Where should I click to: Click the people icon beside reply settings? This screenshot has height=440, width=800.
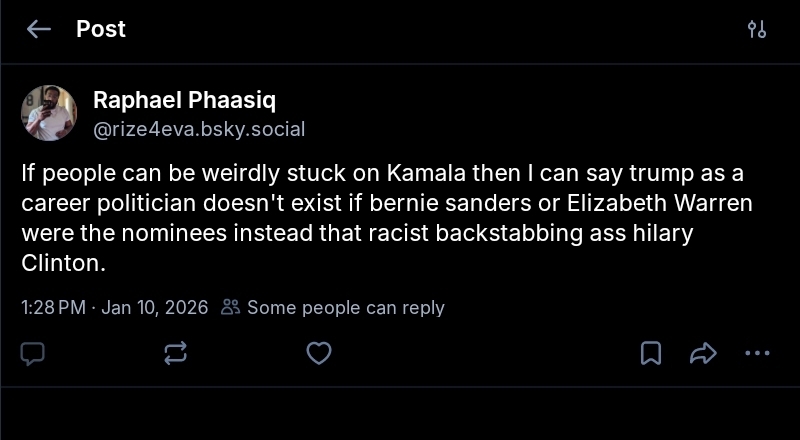(x=231, y=307)
